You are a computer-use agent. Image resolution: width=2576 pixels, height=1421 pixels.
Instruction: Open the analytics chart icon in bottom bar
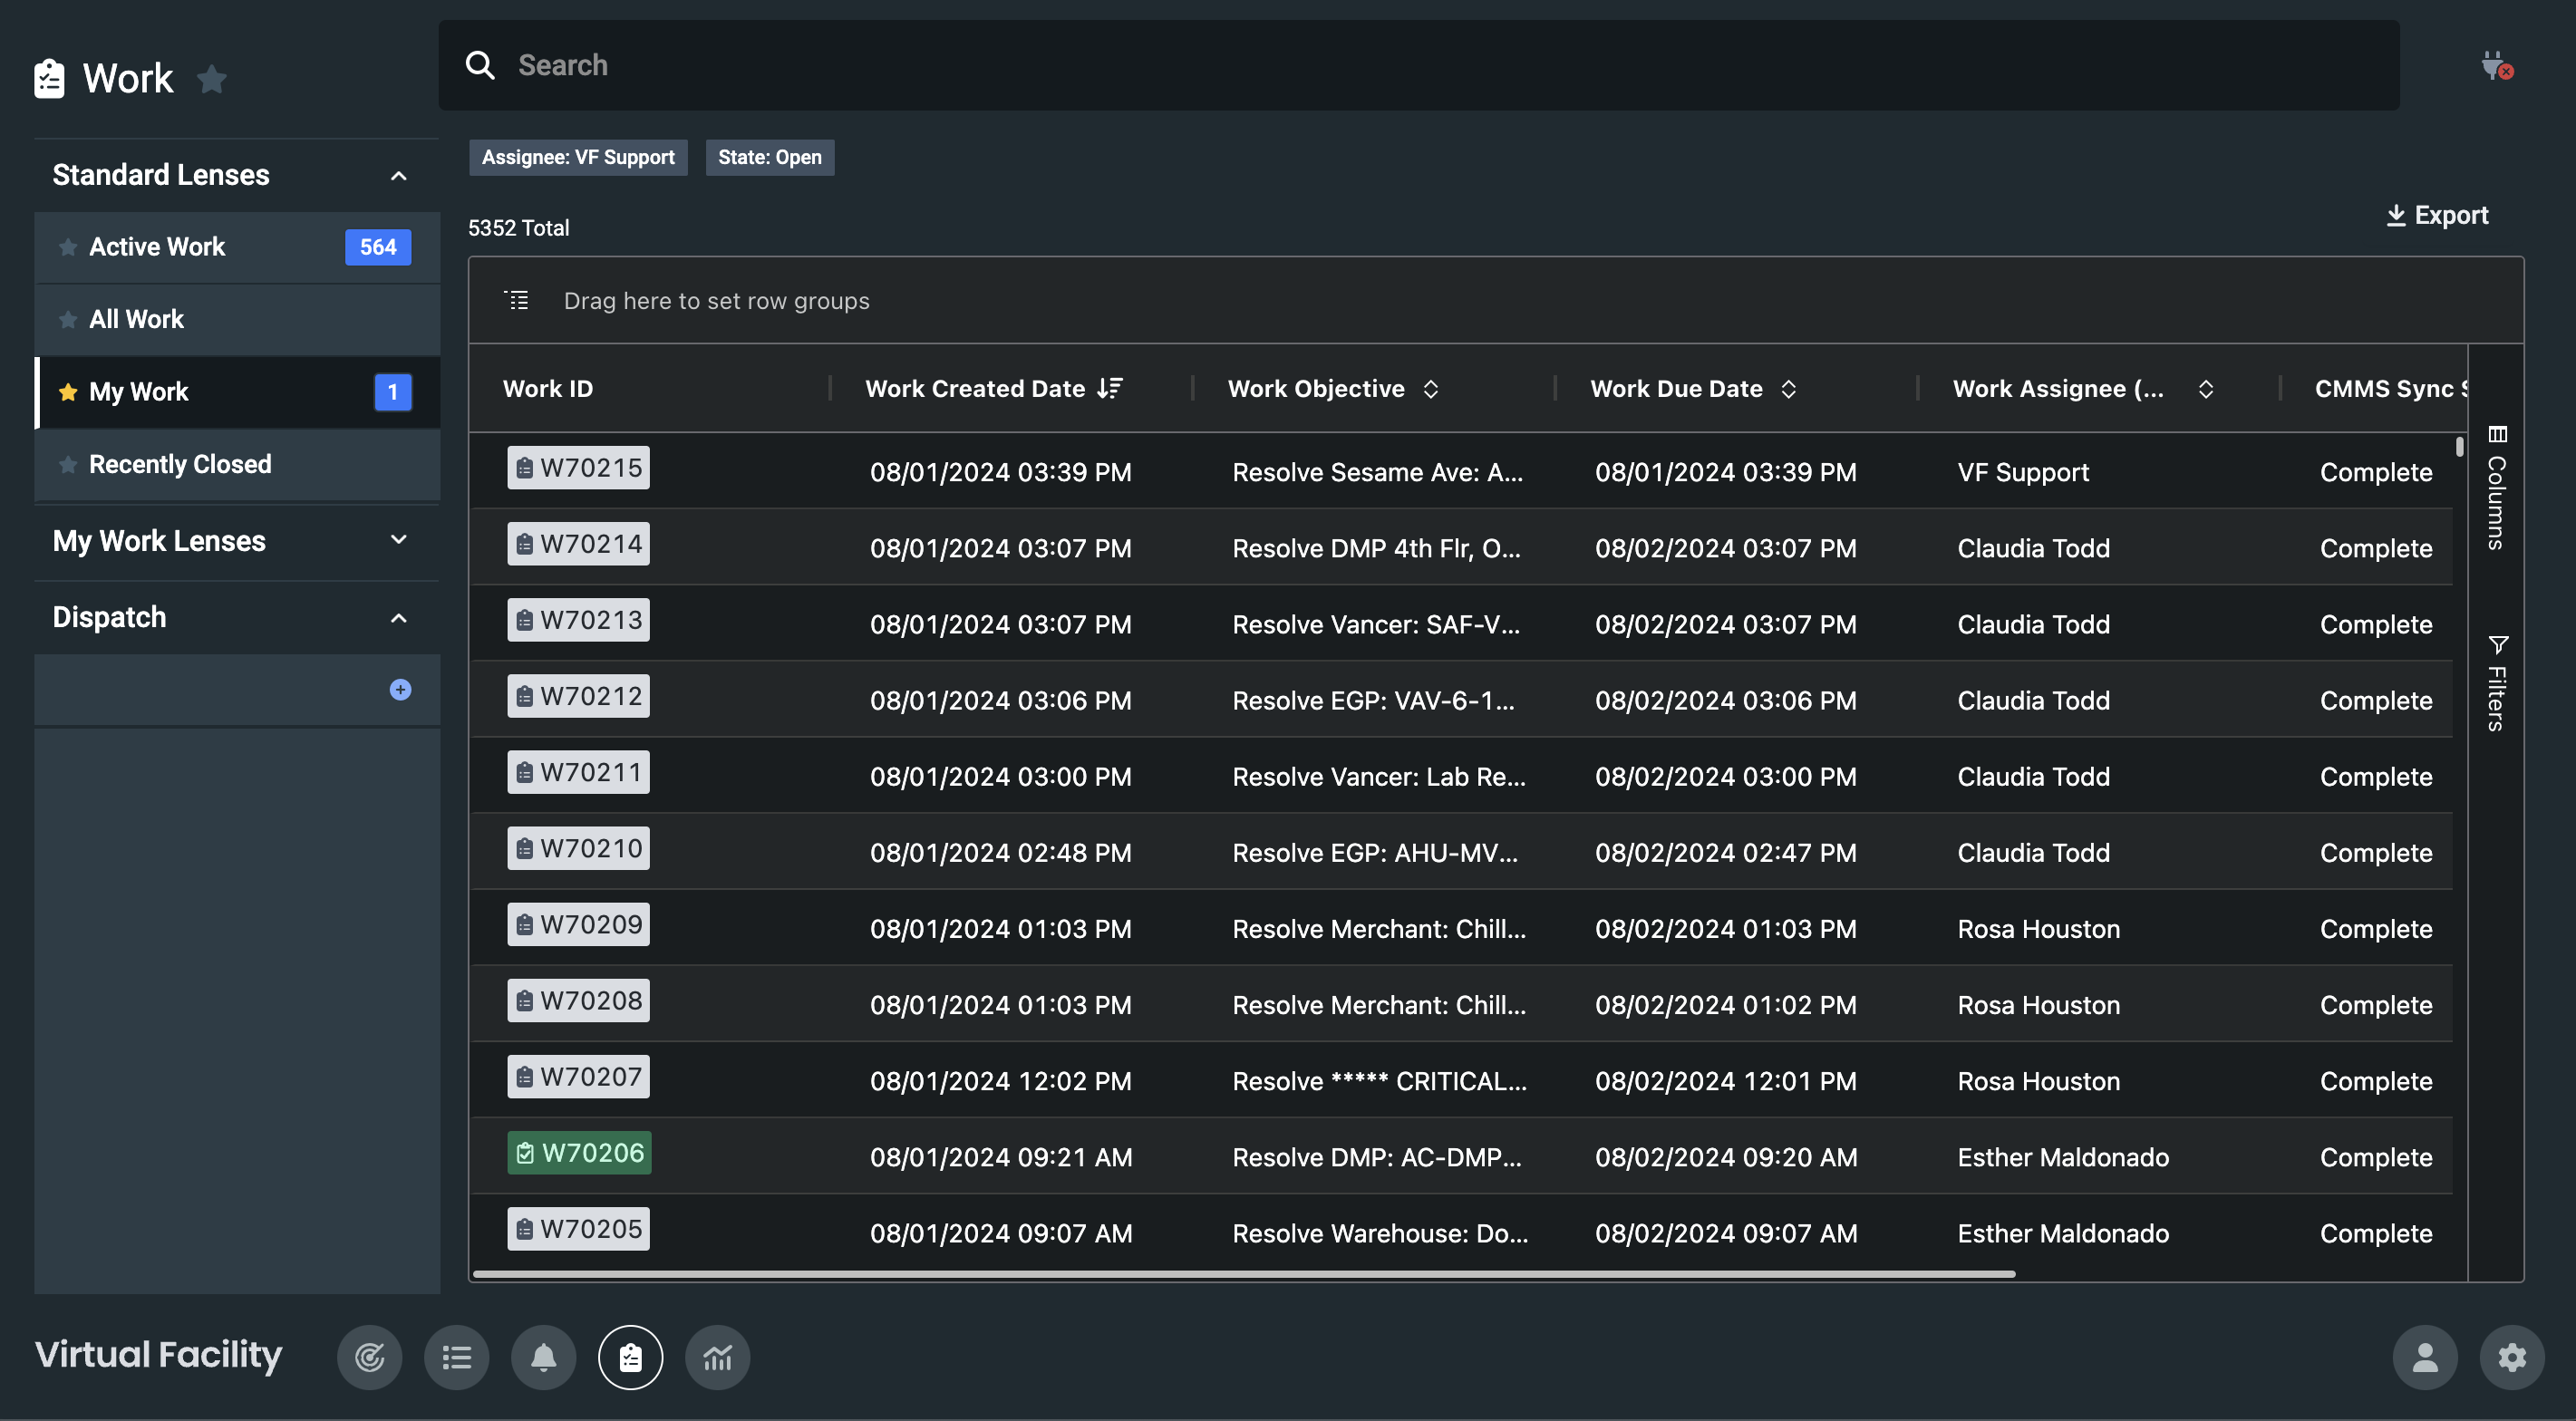(717, 1357)
